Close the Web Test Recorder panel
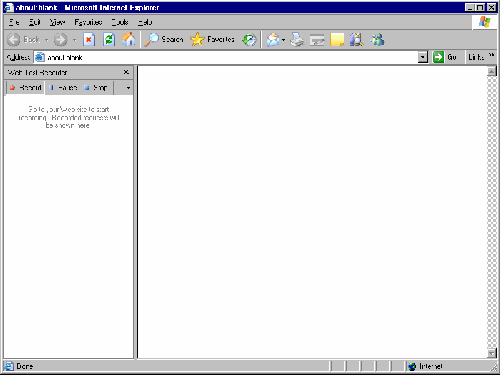This screenshot has width=500, height=375. pos(126,72)
